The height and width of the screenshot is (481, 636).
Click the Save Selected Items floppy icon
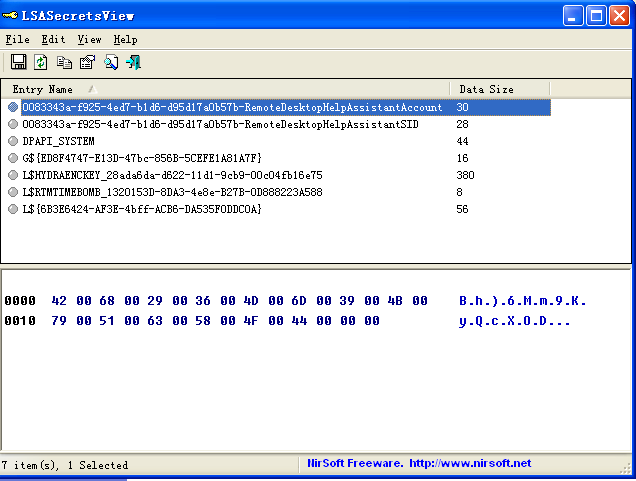(x=18, y=62)
